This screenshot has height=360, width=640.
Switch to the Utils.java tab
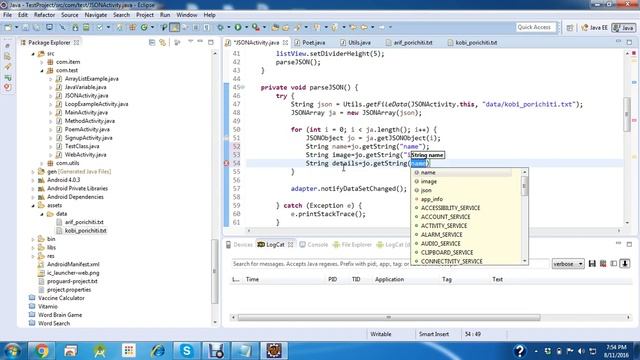(356, 42)
